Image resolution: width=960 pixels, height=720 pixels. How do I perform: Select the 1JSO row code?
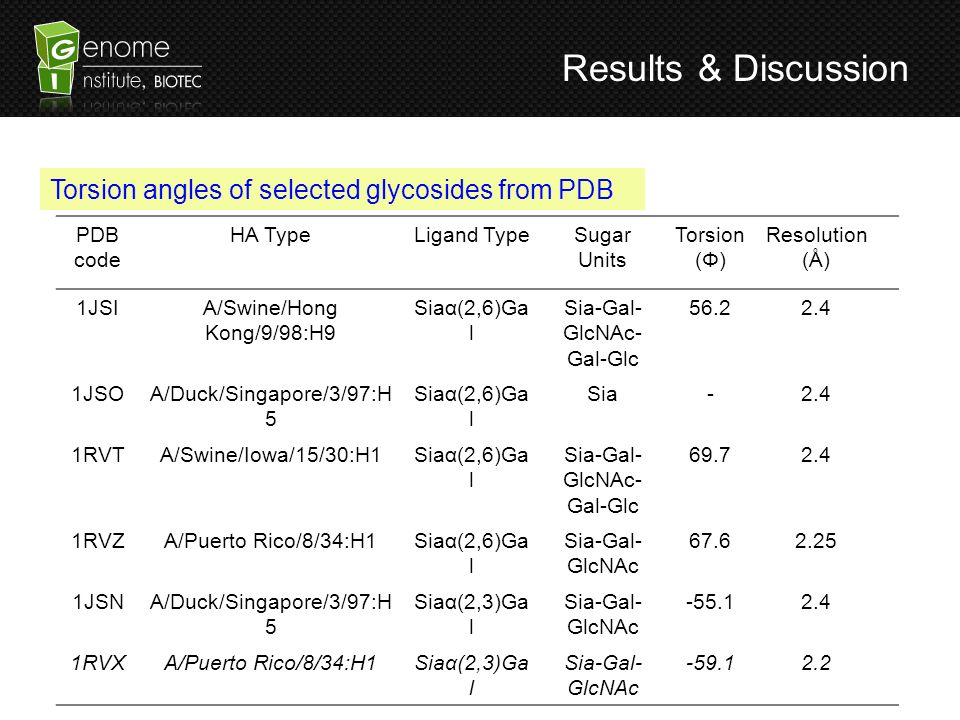98,394
